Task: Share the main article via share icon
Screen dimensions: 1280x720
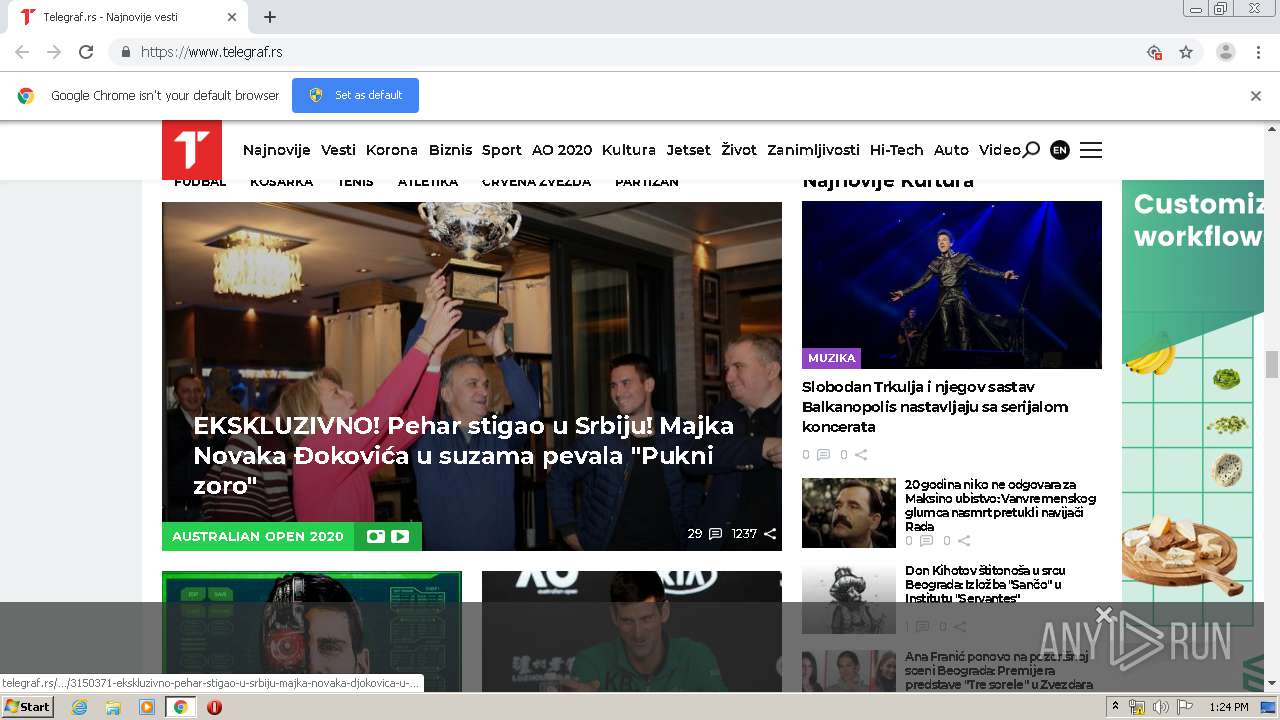Action: (770, 534)
